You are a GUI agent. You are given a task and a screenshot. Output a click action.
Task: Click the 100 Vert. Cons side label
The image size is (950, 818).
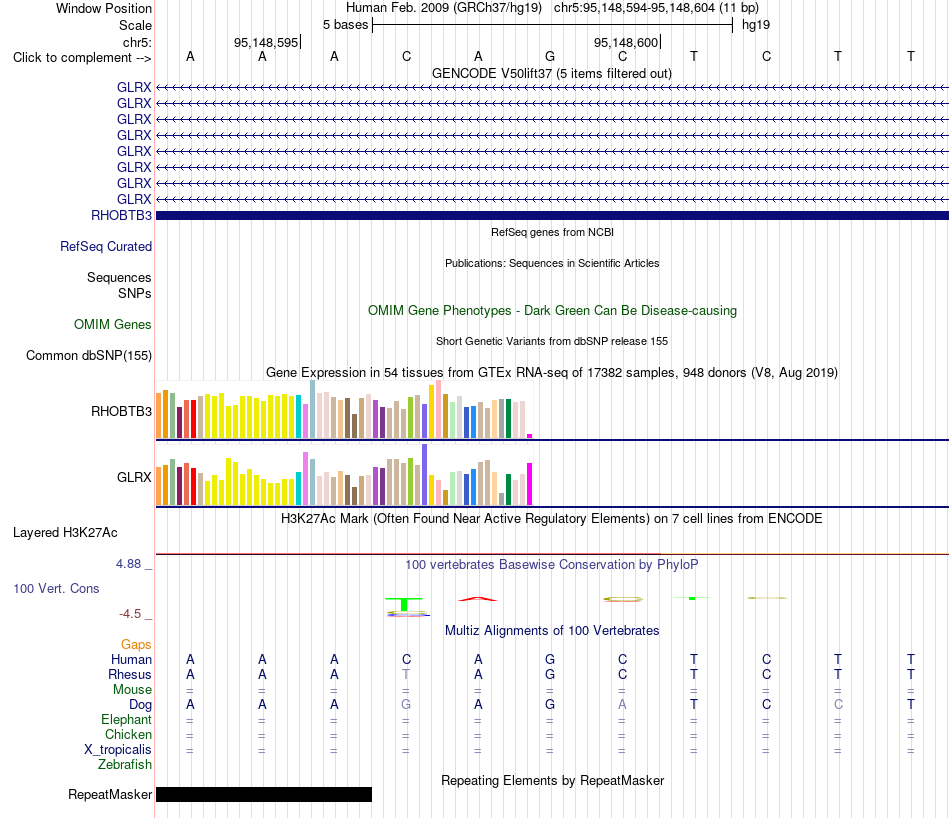[x=56, y=588]
